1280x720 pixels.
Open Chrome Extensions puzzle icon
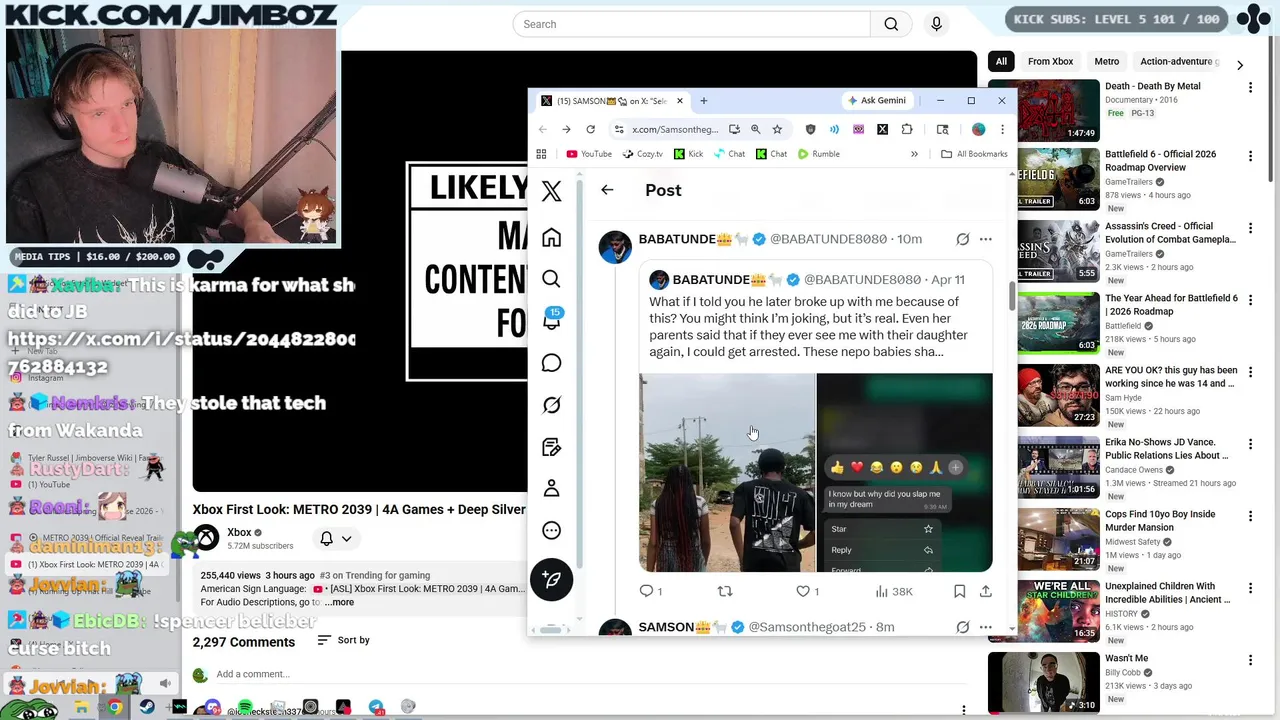[x=907, y=129]
